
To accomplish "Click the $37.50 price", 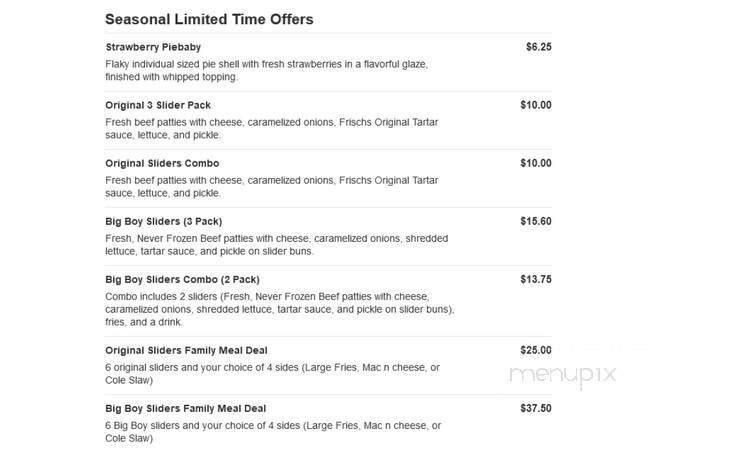I will 536,409.
